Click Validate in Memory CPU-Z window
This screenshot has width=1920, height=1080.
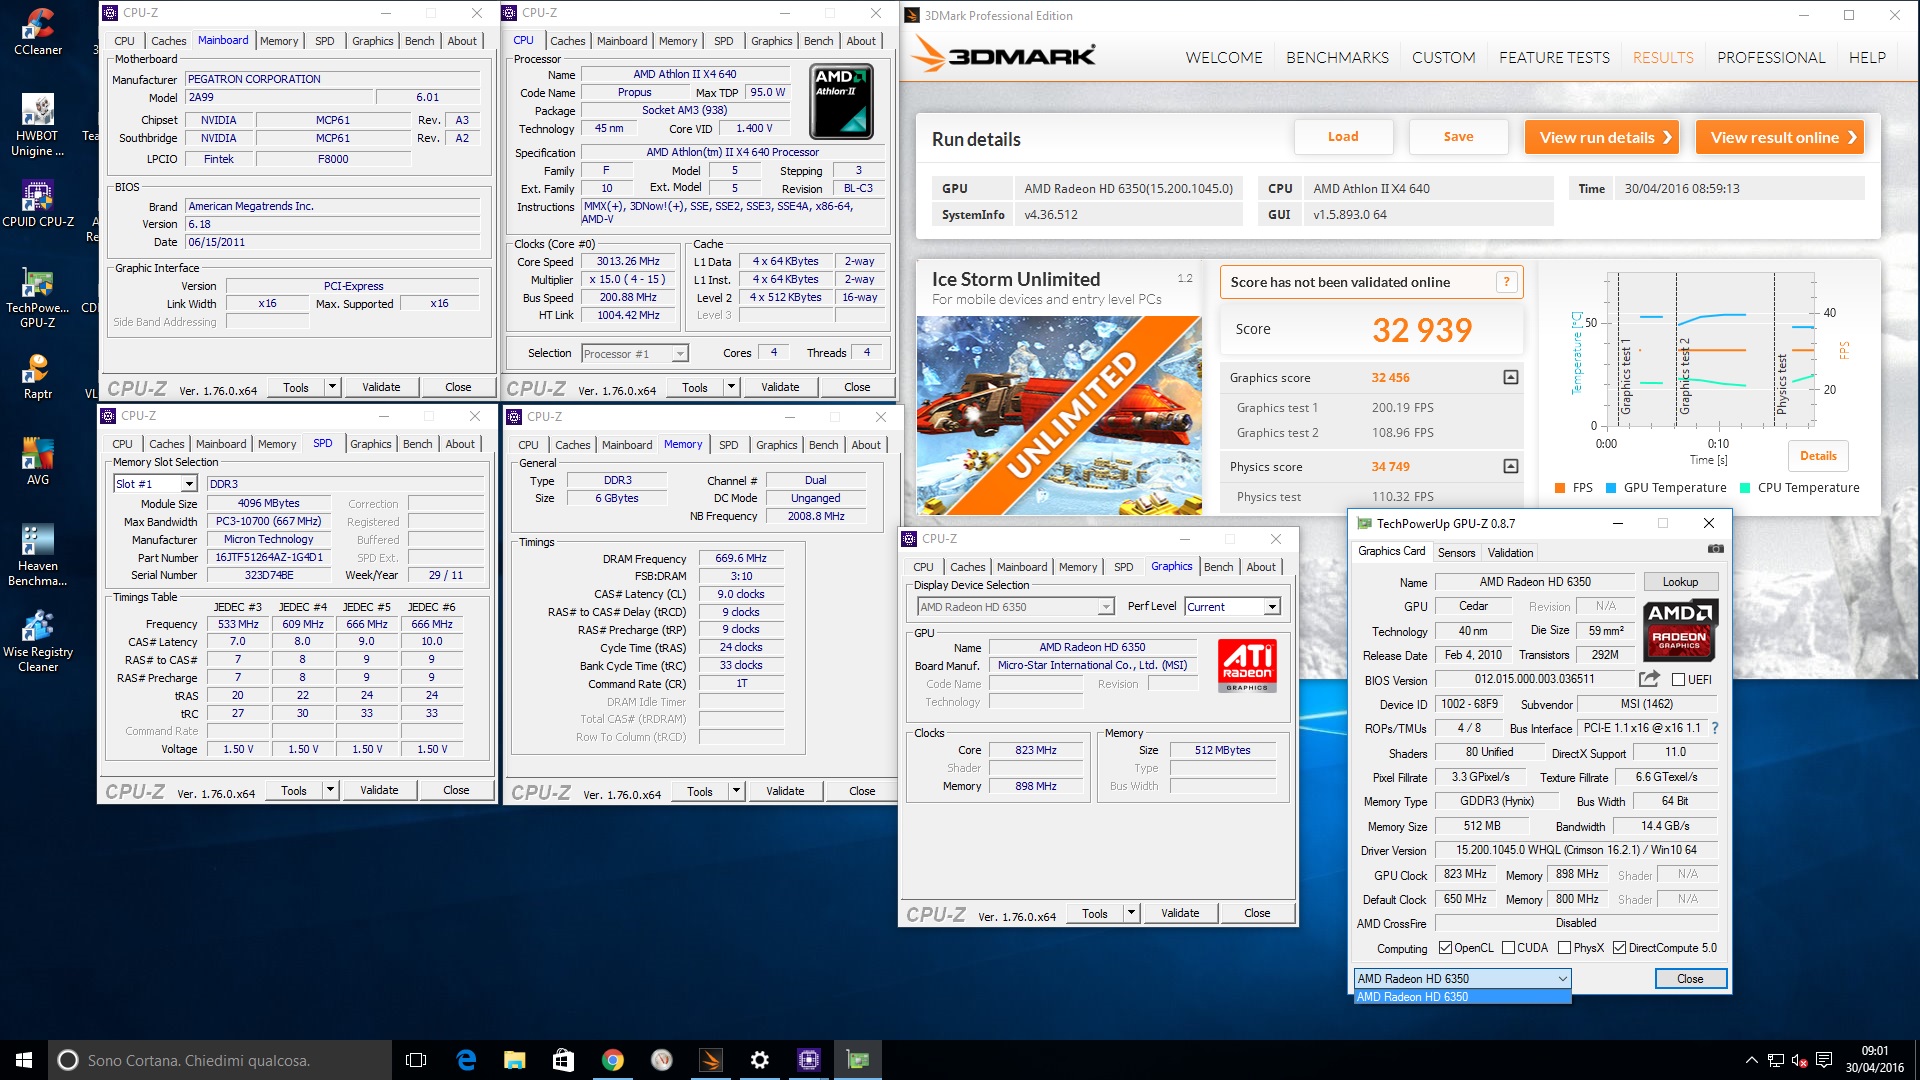pyautogui.click(x=785, y=791)
